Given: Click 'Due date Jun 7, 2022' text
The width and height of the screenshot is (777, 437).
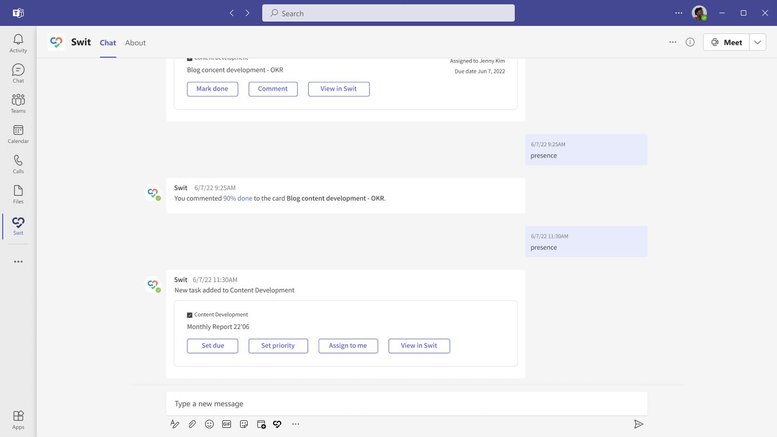Looking at the screenshot, I should (x=480, y=71).
